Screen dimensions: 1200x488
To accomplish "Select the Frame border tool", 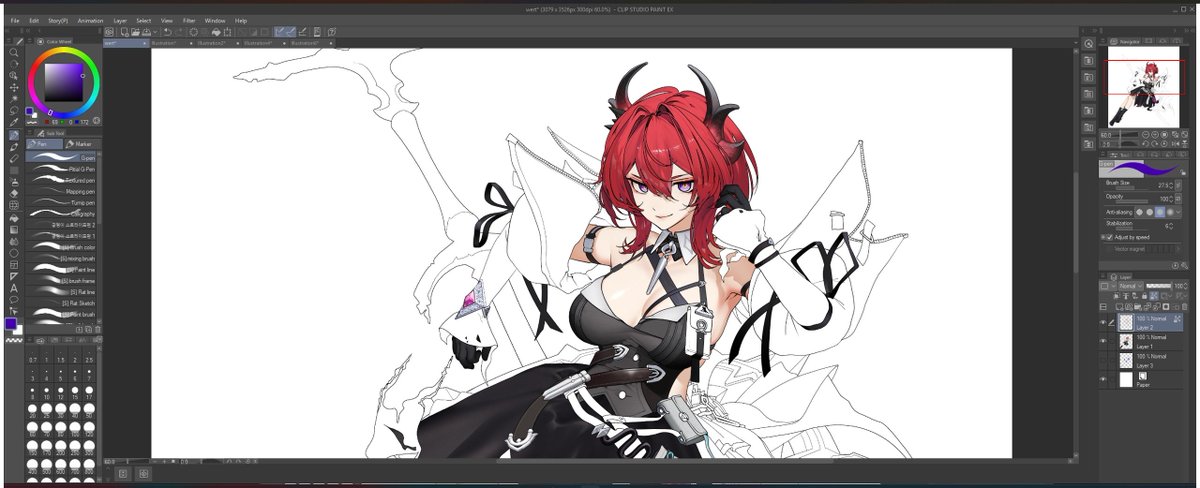I will (x=14, y=264).
